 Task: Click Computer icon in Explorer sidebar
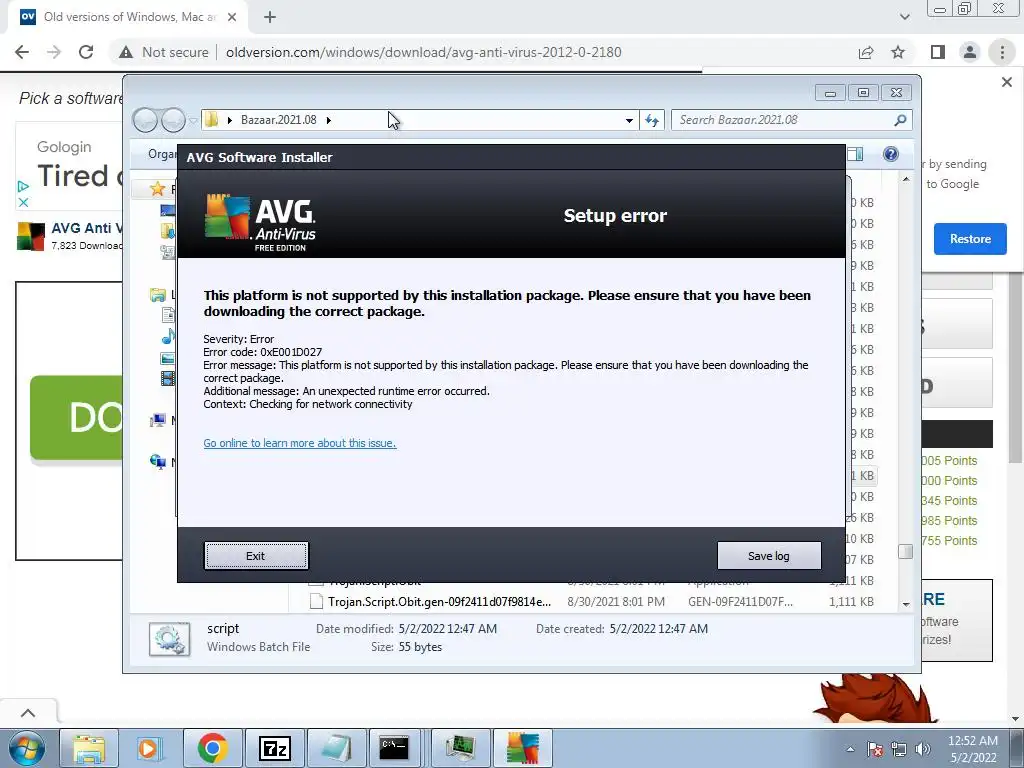[157, 420]
